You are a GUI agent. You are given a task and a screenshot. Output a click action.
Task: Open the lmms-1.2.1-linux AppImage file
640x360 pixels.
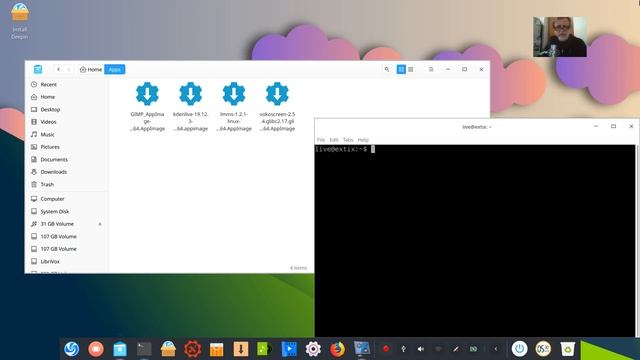point(234,106)
